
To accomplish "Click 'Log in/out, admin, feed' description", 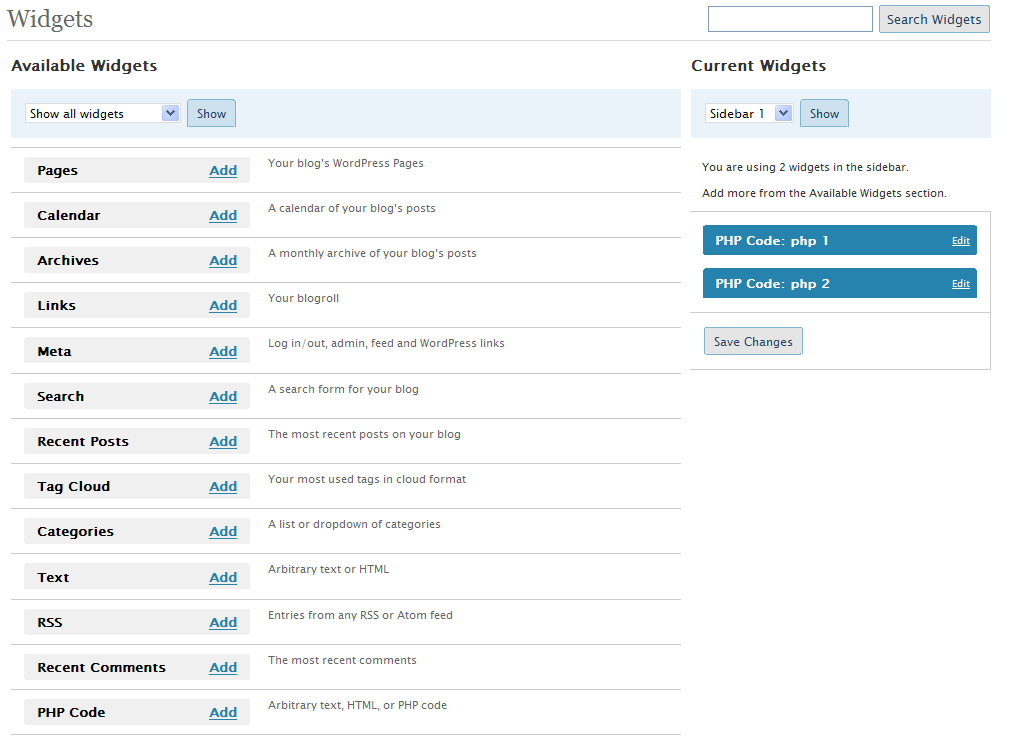I will click(x=386, y=343).
